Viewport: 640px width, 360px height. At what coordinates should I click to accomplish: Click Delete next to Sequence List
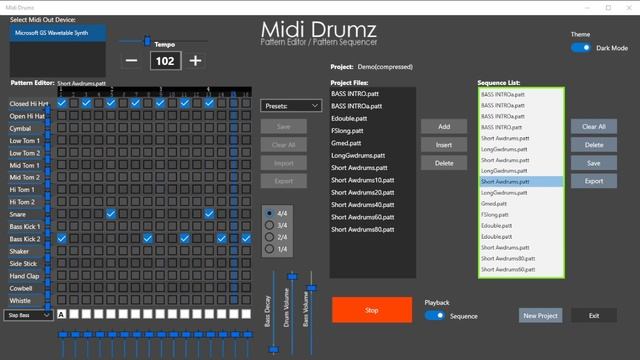click(594, 145)
